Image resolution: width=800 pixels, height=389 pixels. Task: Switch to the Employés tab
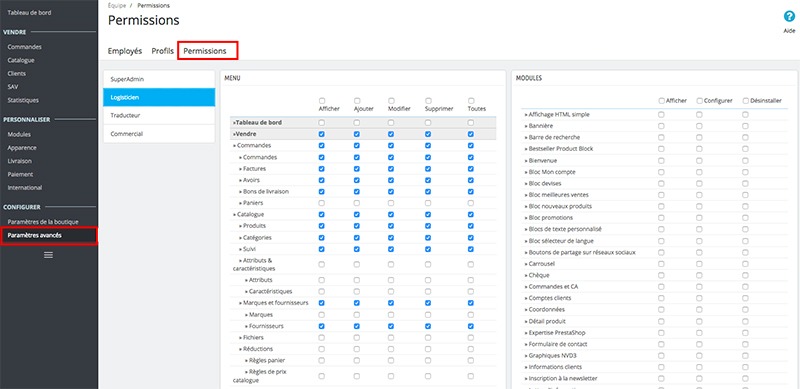pyautogui.click(x=125, y=51)
